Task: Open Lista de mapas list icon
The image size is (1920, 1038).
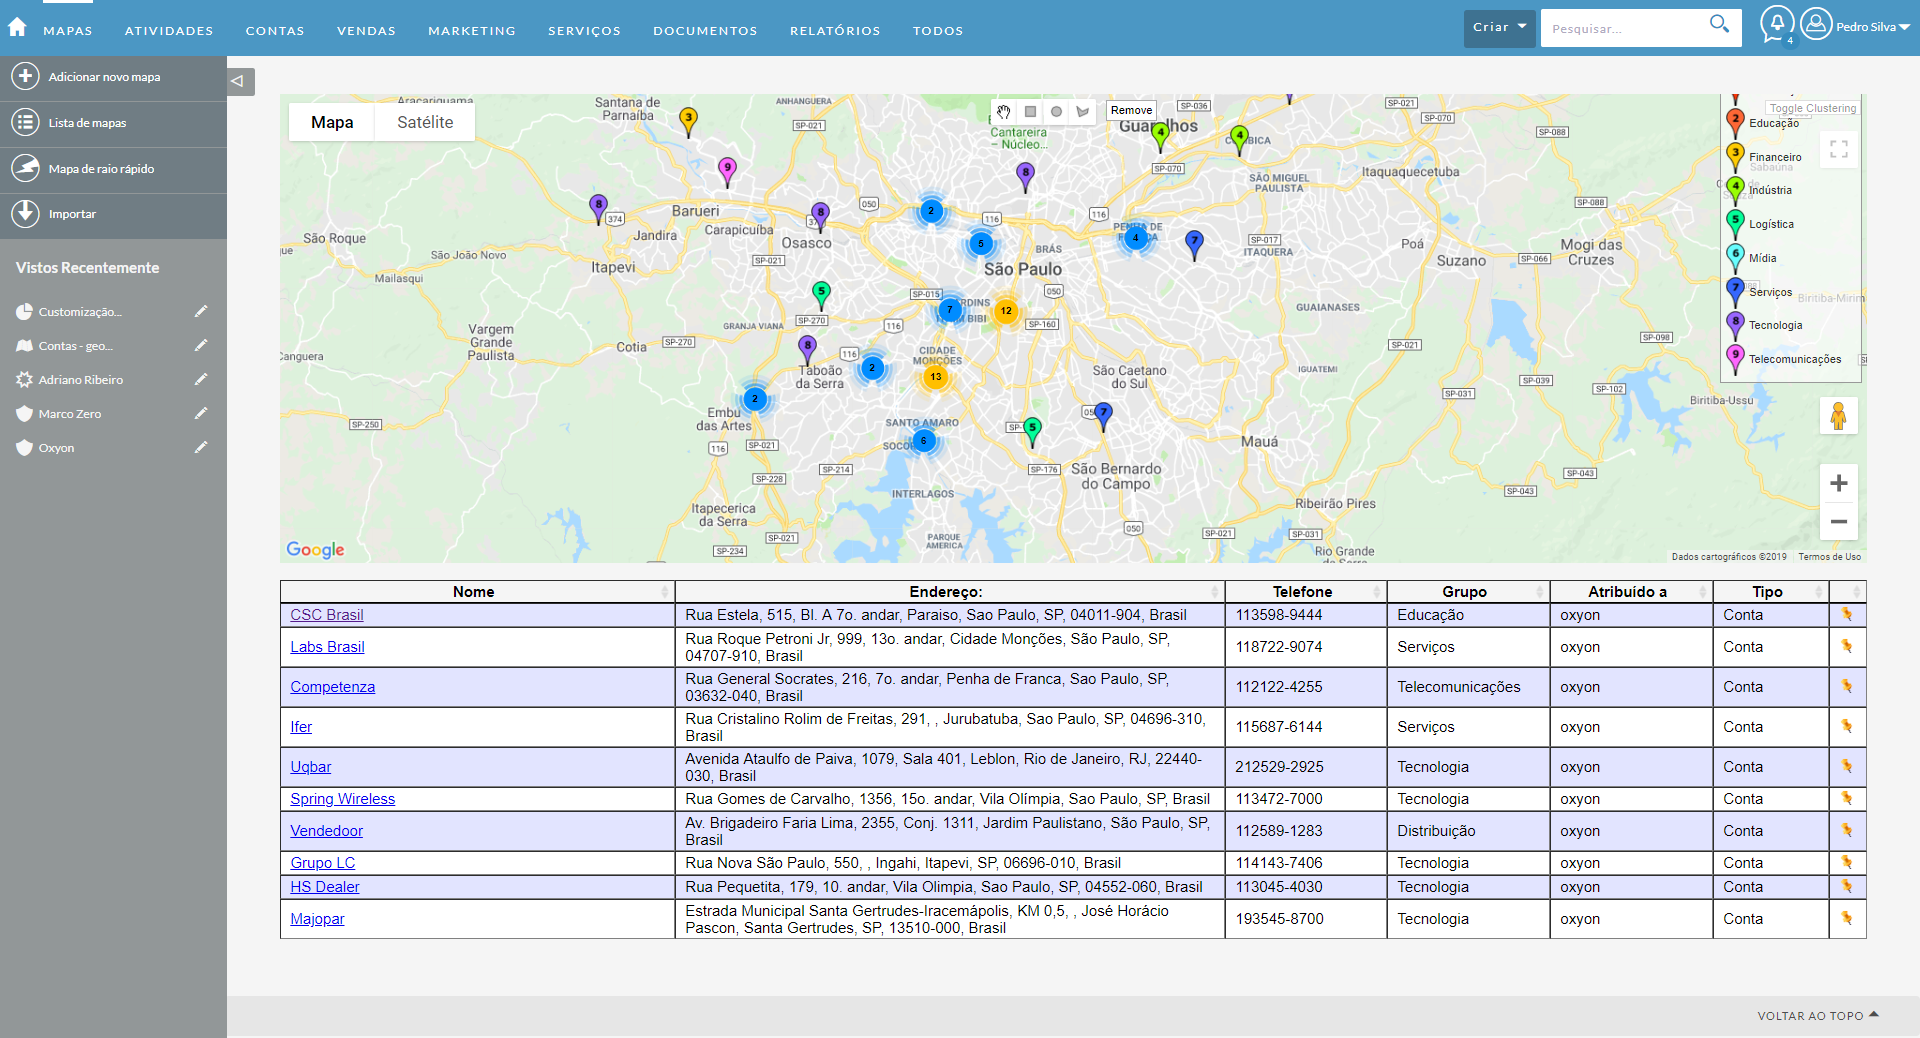Action: click(25, 122)
